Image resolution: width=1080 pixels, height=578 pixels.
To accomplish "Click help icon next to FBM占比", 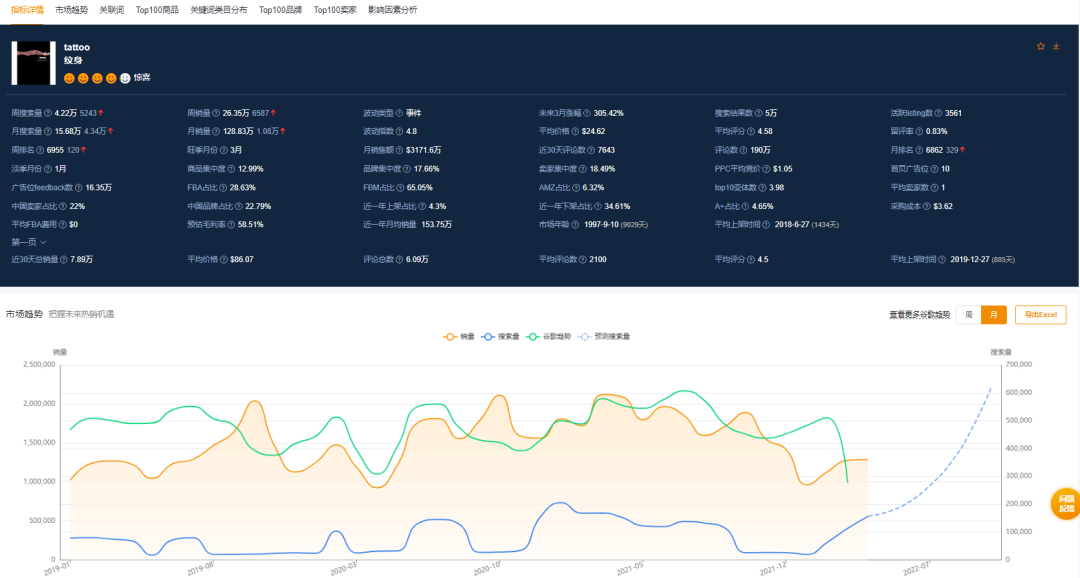I will tap(400, 187).
